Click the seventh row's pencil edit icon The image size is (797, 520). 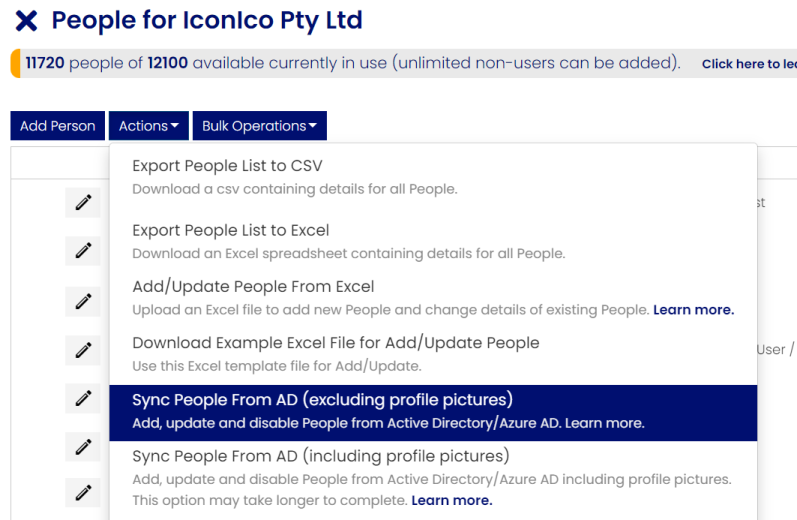(x=83, y=493)
